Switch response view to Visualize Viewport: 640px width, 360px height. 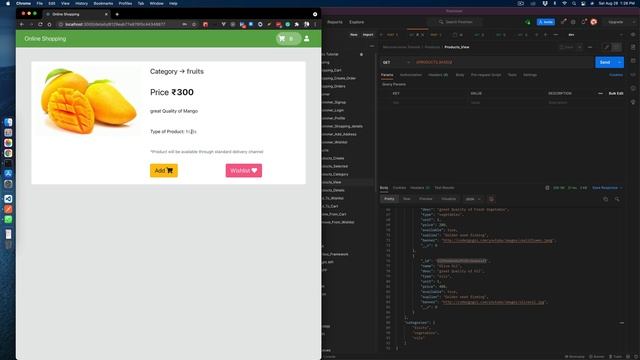point(448,199)
